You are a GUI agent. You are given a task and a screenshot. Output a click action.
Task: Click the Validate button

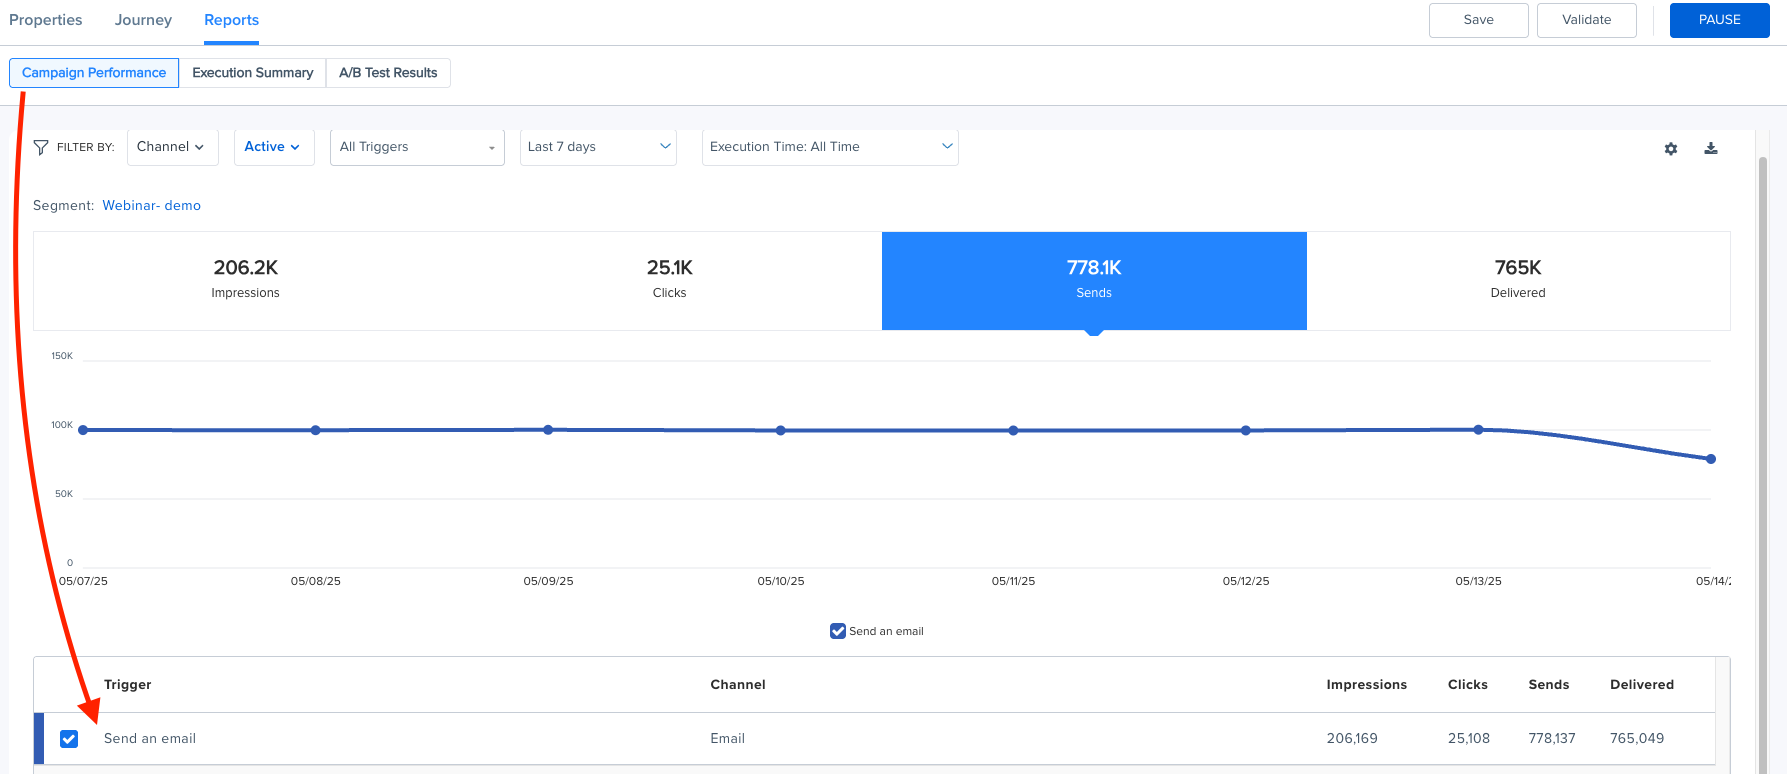[1586, 20]
